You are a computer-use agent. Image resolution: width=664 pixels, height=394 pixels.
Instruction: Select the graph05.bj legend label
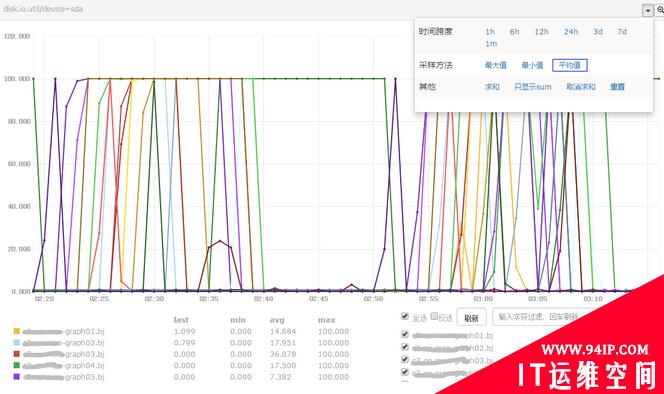(x=64, y=377)
